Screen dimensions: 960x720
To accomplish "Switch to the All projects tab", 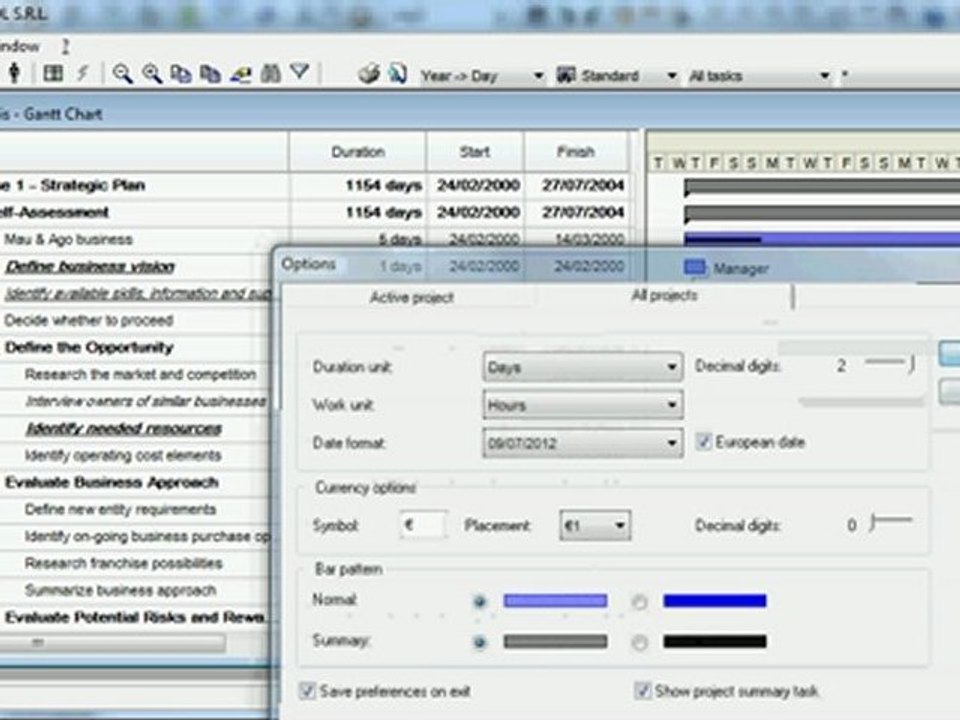I will [x=664, y=296].
